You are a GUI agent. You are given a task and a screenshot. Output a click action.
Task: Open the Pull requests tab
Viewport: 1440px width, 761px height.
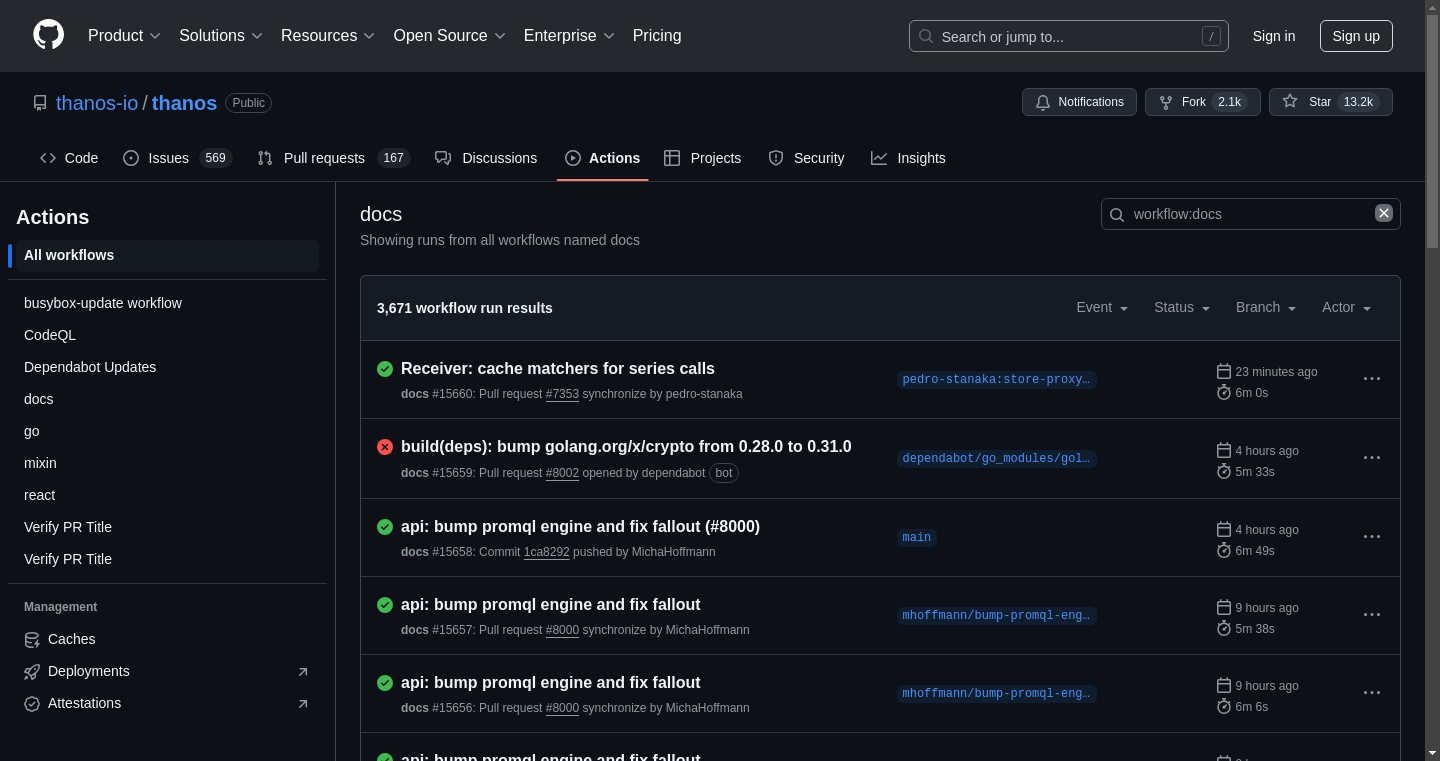coord(333,158)
